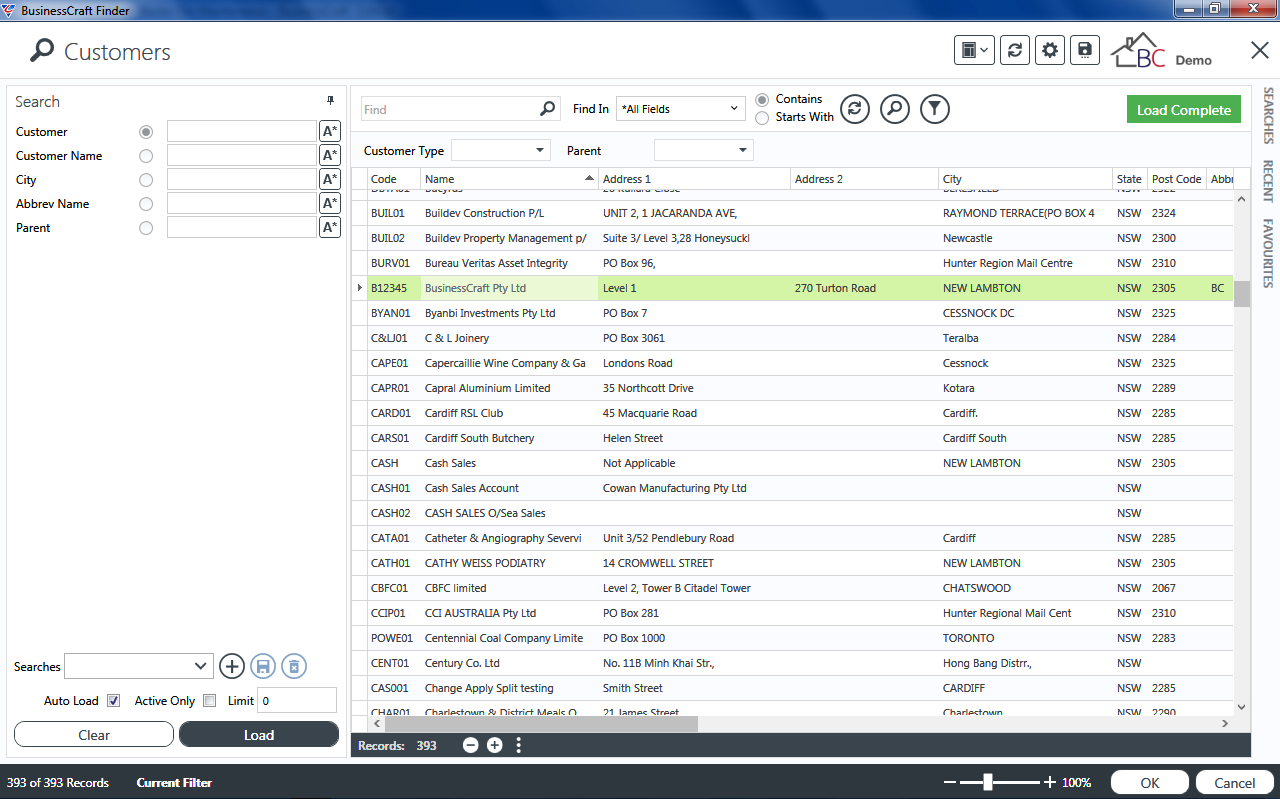
Task: Sort by the Name column header
Action: [x=508, y=179]
